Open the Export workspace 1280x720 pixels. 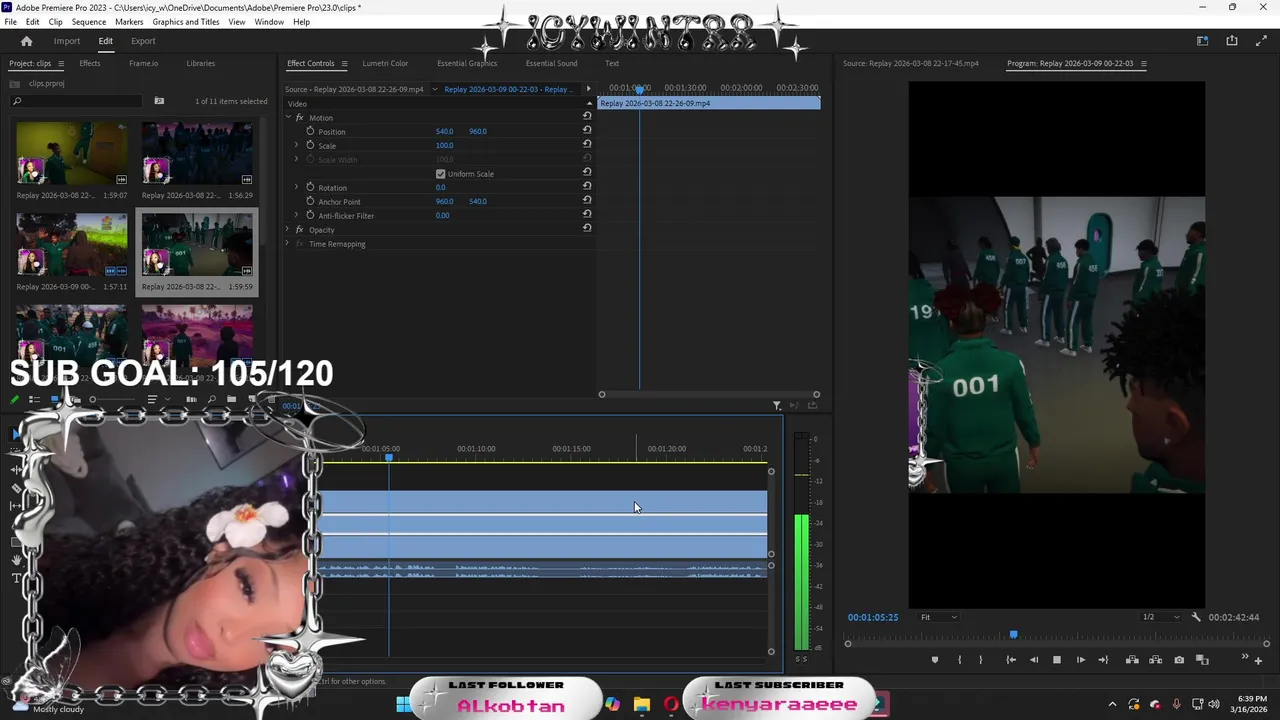[x=143, y=41]
